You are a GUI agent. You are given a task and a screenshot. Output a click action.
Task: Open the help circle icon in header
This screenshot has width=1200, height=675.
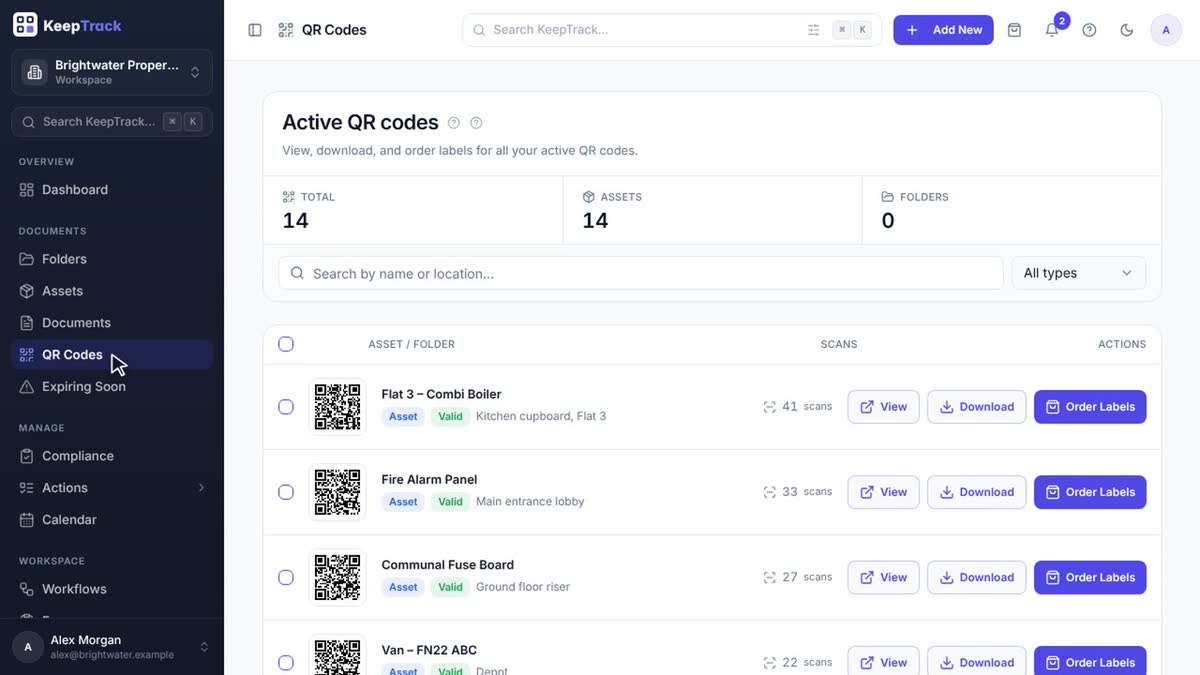pyautogui.click(x=1089, y=30)
